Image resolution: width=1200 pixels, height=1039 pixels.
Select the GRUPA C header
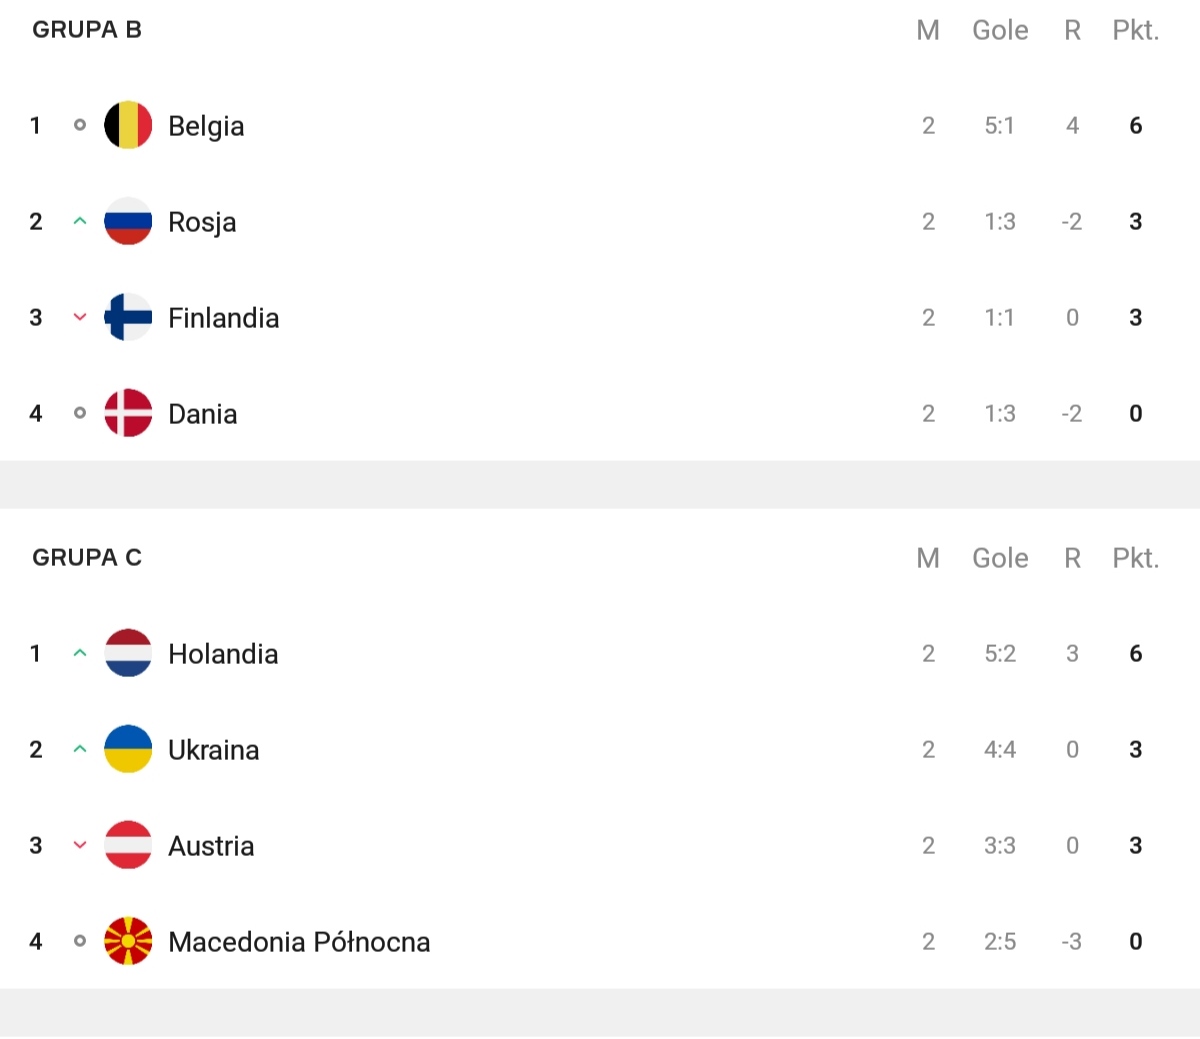point(87,558)
